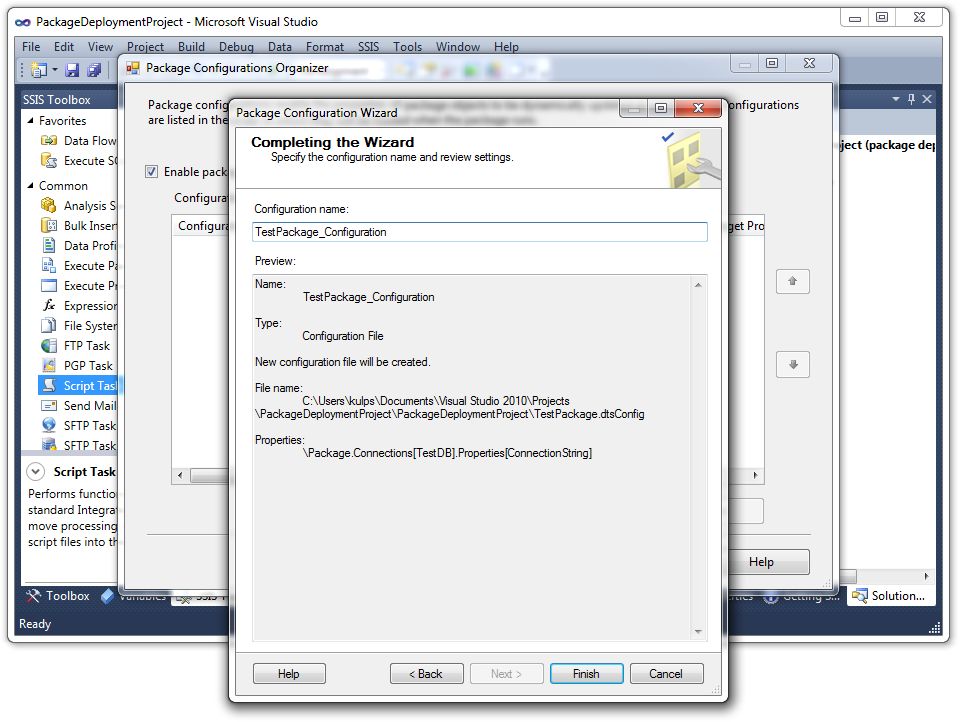Click the FTP Task label in toolbox

coord(87,346)
